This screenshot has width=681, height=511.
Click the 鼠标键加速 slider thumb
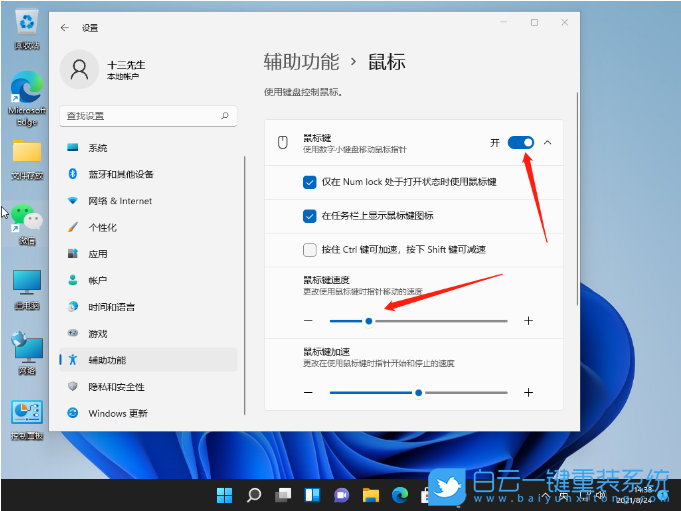coord(419,393)
